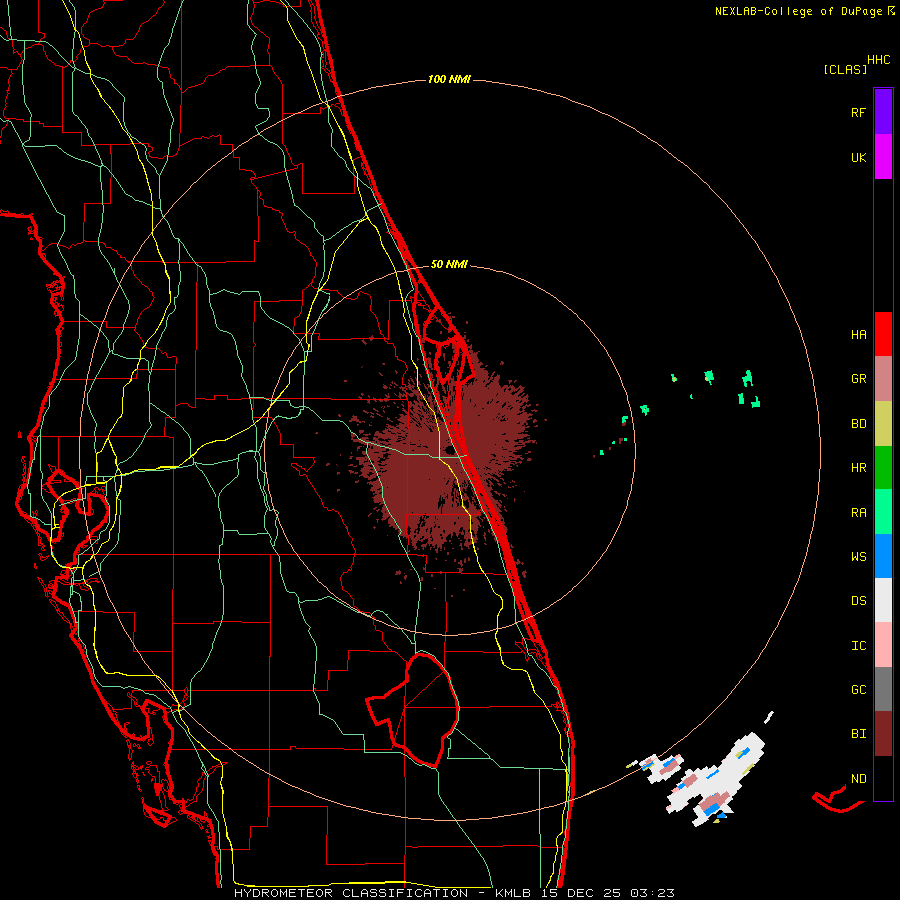Click the "GC" legend label
Image resolution: width=900 pixels, height=900 pixels.
pyautogui.click(x=858, y=690)
